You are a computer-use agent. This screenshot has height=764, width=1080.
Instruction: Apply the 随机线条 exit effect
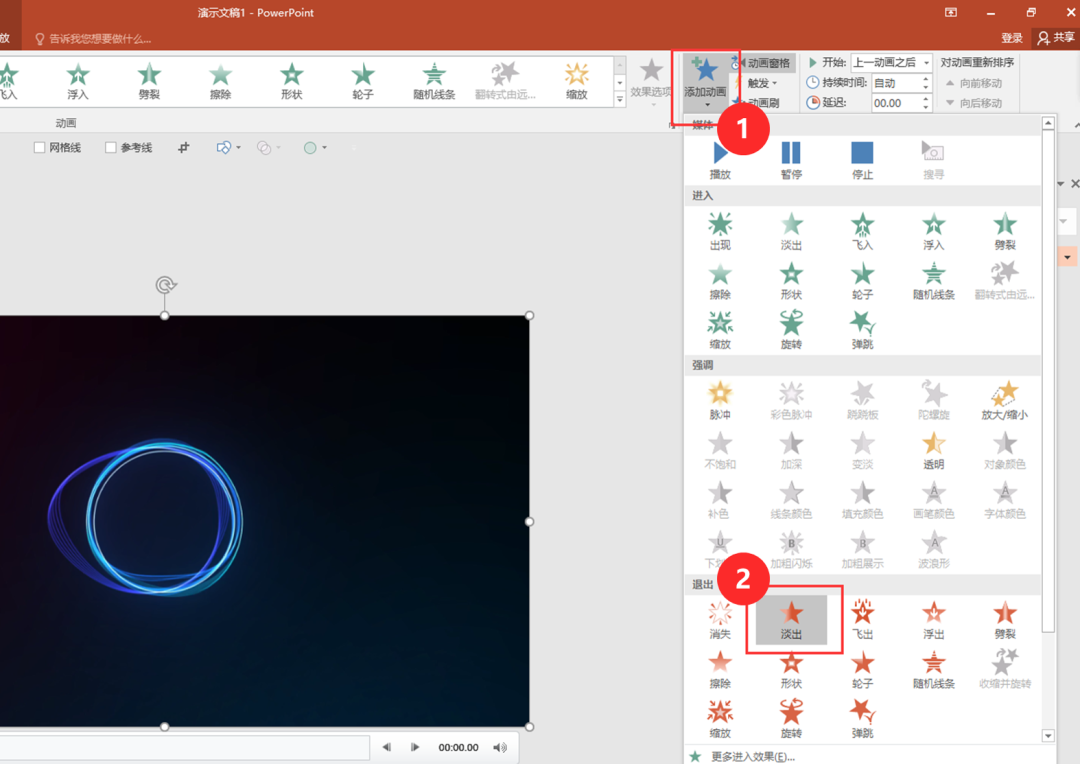[933, 670]
